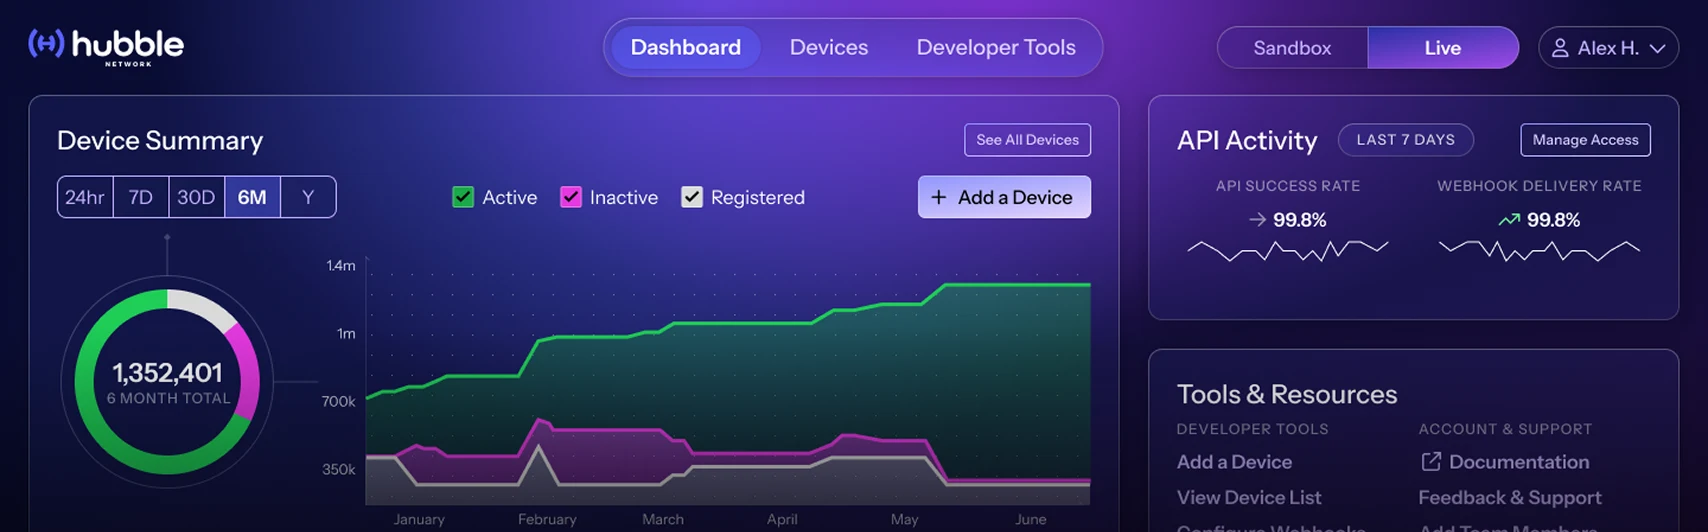Click the Device Summary heading
The image size is (1708, 532).
pyautogui.click(x=160, y=141)
